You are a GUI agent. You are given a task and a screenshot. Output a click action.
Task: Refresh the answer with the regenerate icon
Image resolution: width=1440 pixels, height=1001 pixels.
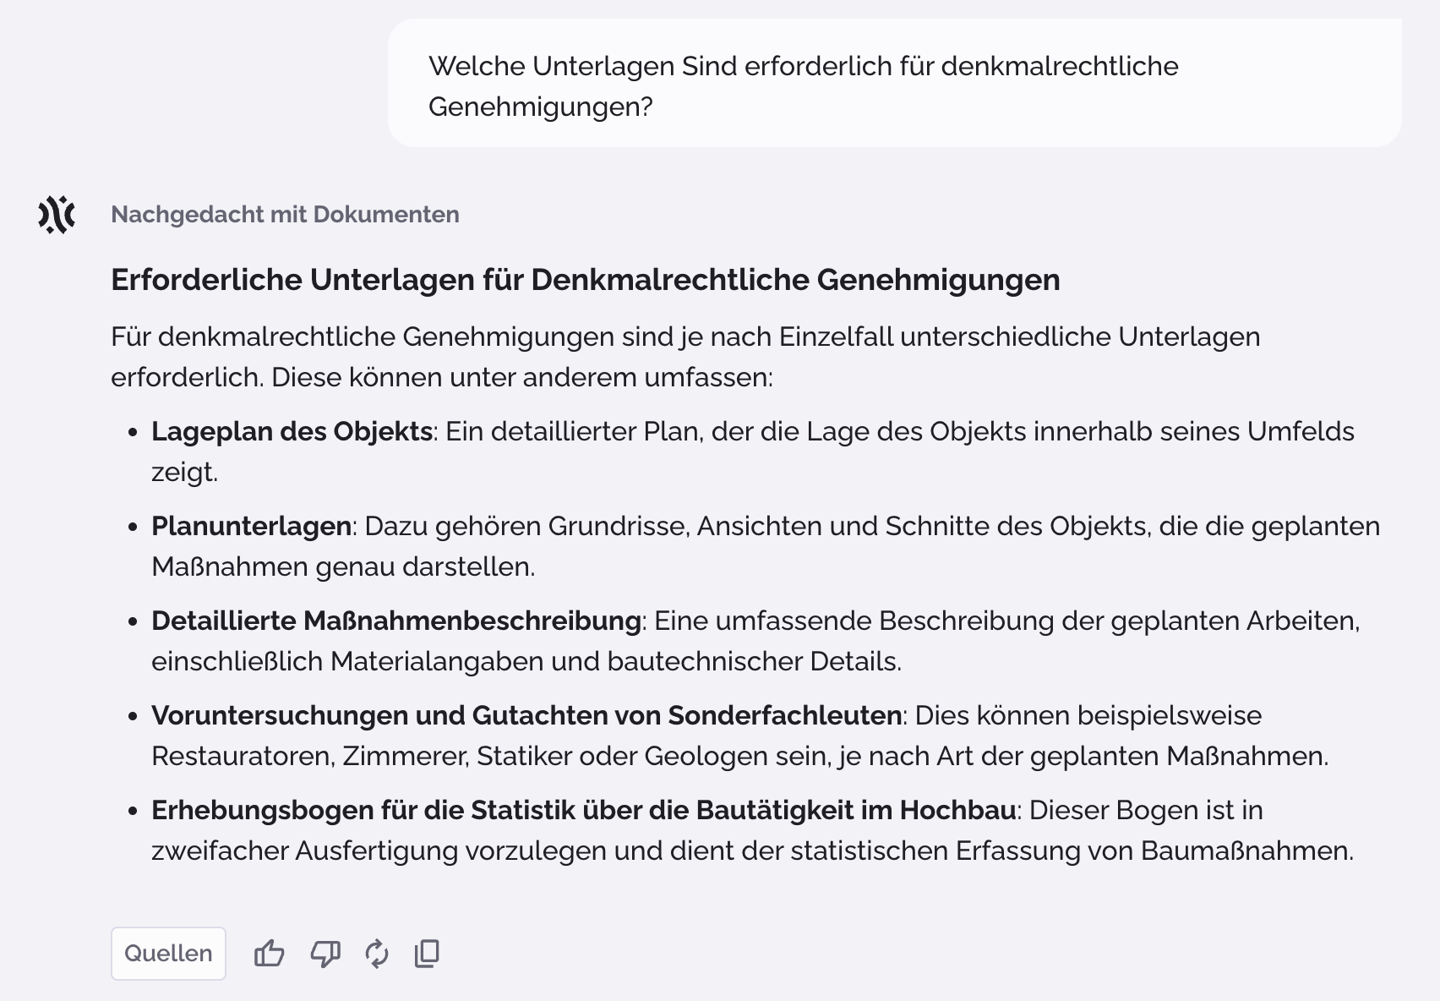376,953
